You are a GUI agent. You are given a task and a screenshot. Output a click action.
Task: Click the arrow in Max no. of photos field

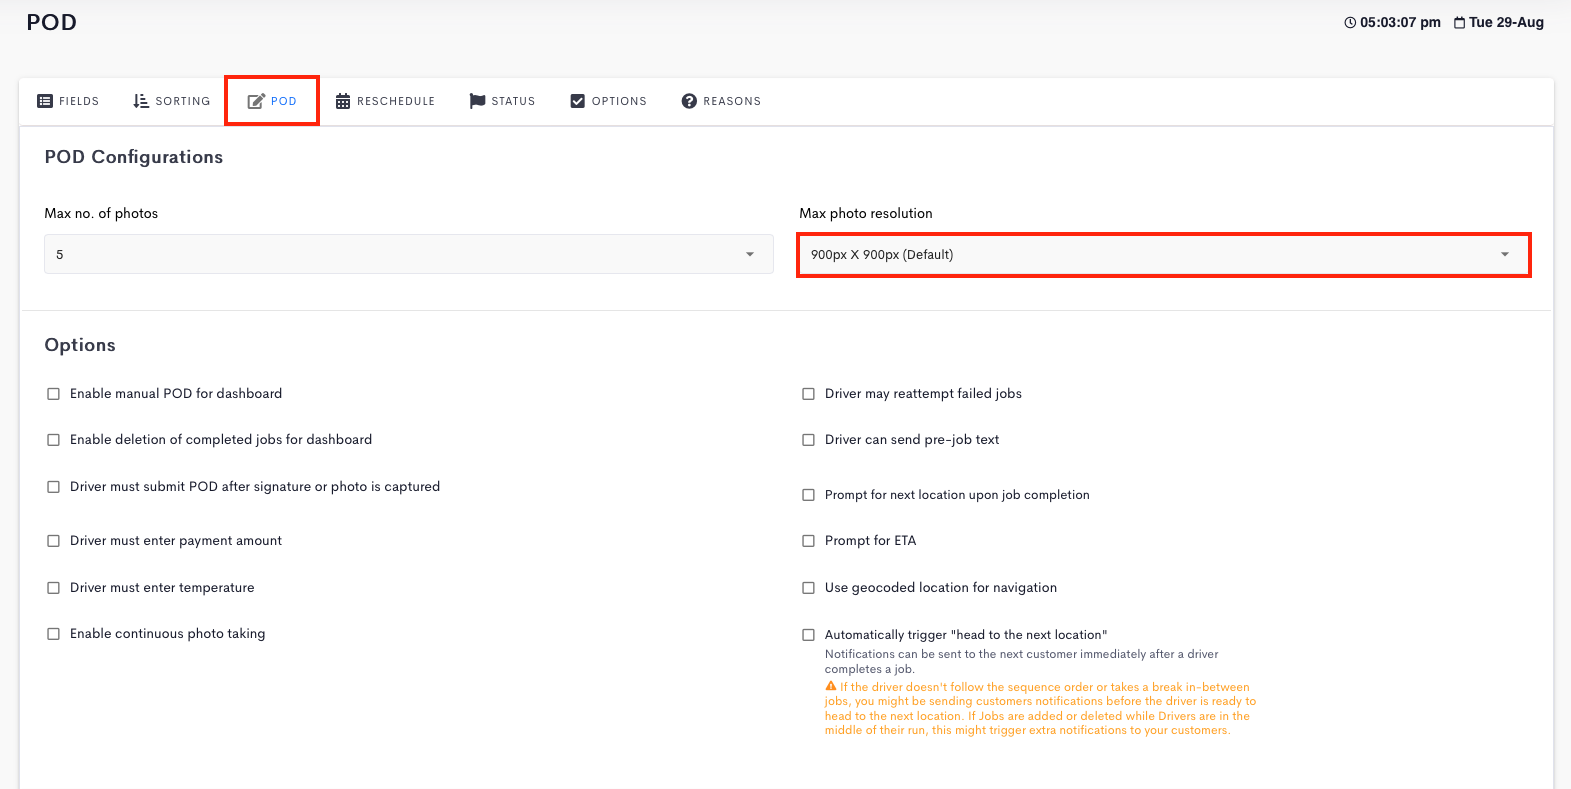coord(750,254)
